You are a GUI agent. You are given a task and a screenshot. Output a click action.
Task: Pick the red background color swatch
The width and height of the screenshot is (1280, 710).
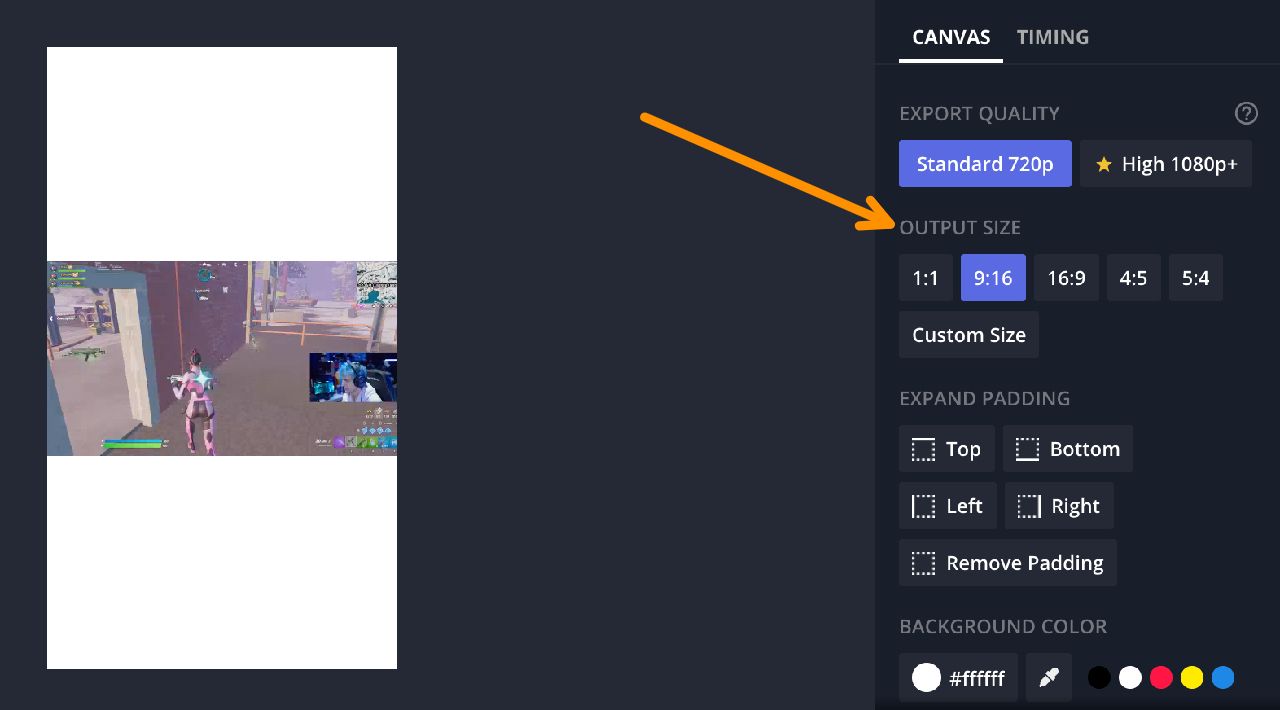pos(1161,678)
